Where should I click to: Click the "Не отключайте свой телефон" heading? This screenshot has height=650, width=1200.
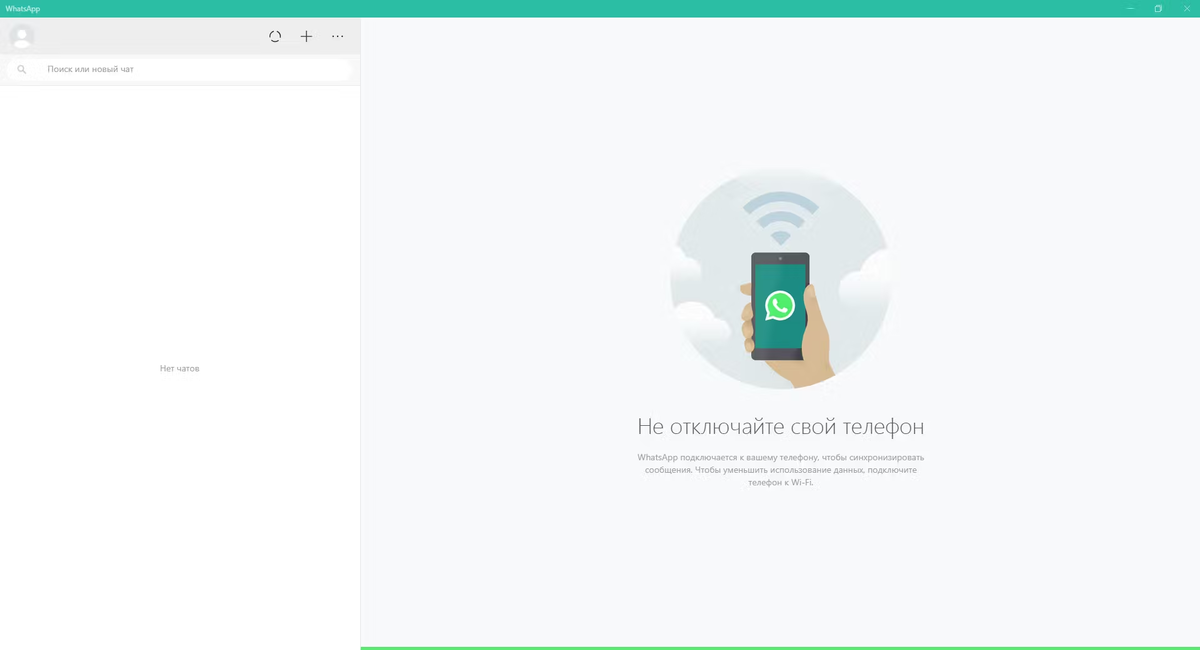pos(781,427)
